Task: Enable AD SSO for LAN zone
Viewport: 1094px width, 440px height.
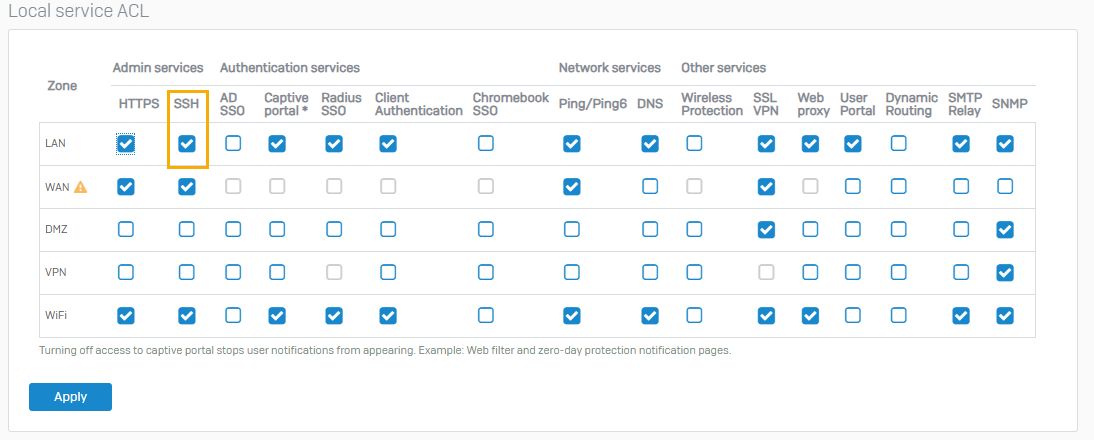Action: 233,144
